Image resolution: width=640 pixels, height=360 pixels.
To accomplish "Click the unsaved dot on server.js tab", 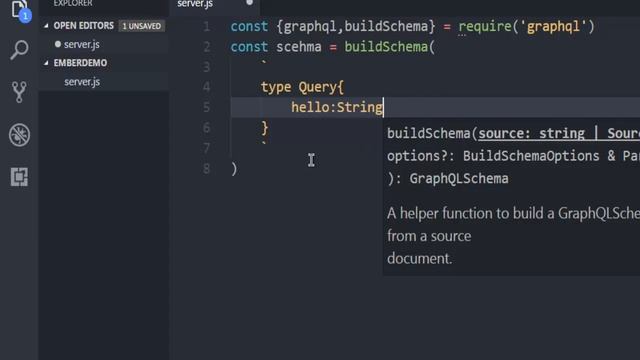I will (249, 2).
